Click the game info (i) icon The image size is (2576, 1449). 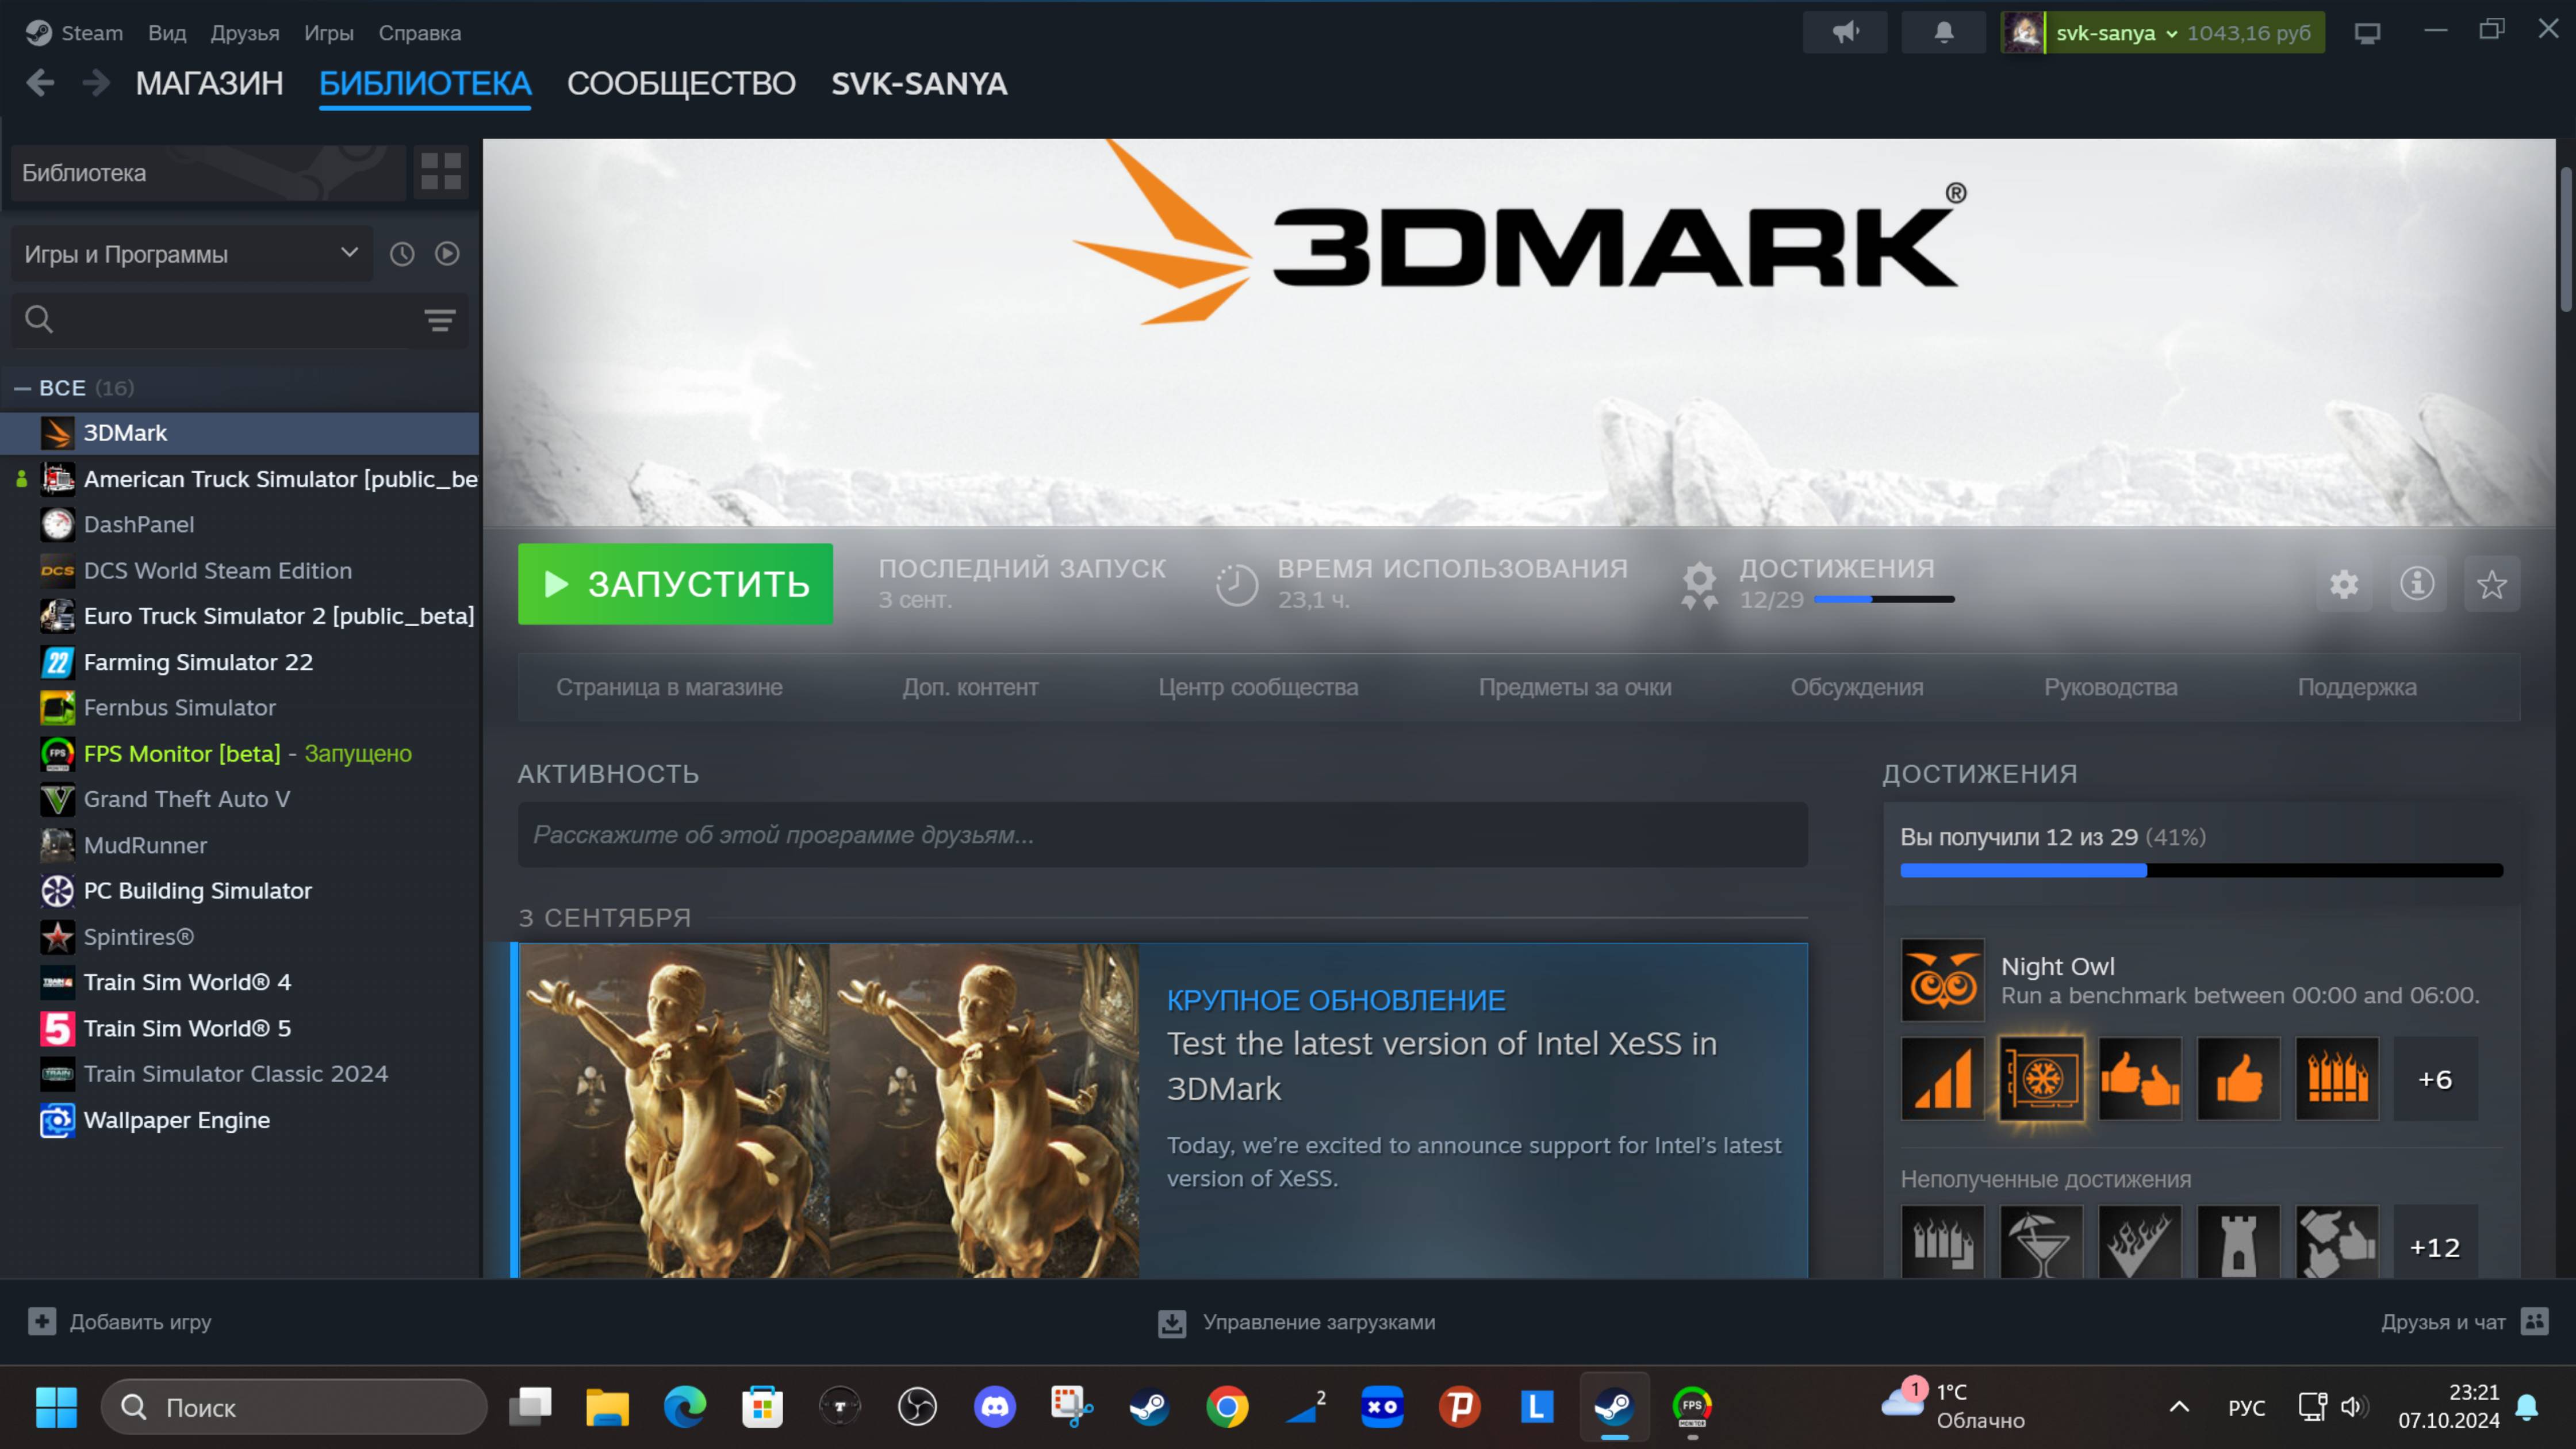(x=2418, y=584)
